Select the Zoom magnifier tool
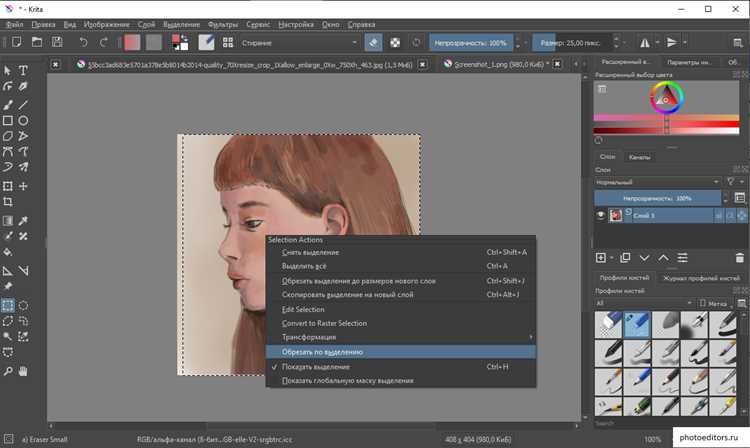750x448 pixels. point(8,371)
